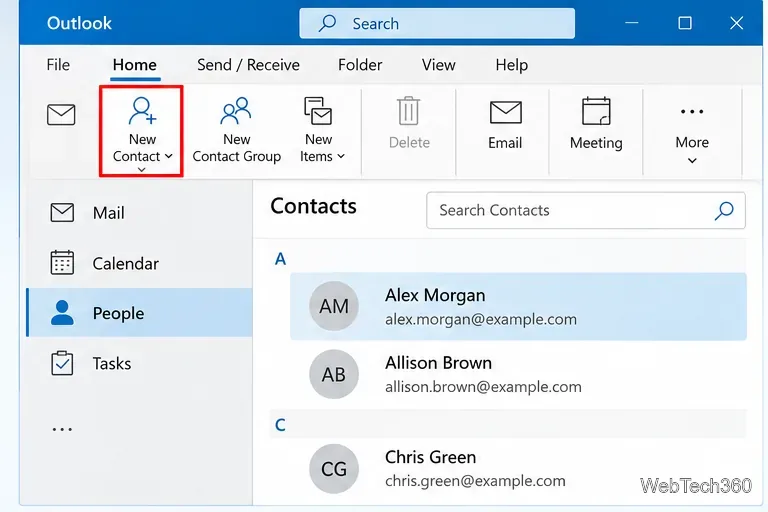Screen dimensions: 768x512
Task: Close the Outlook window
Action: click(x=736, y=23)
